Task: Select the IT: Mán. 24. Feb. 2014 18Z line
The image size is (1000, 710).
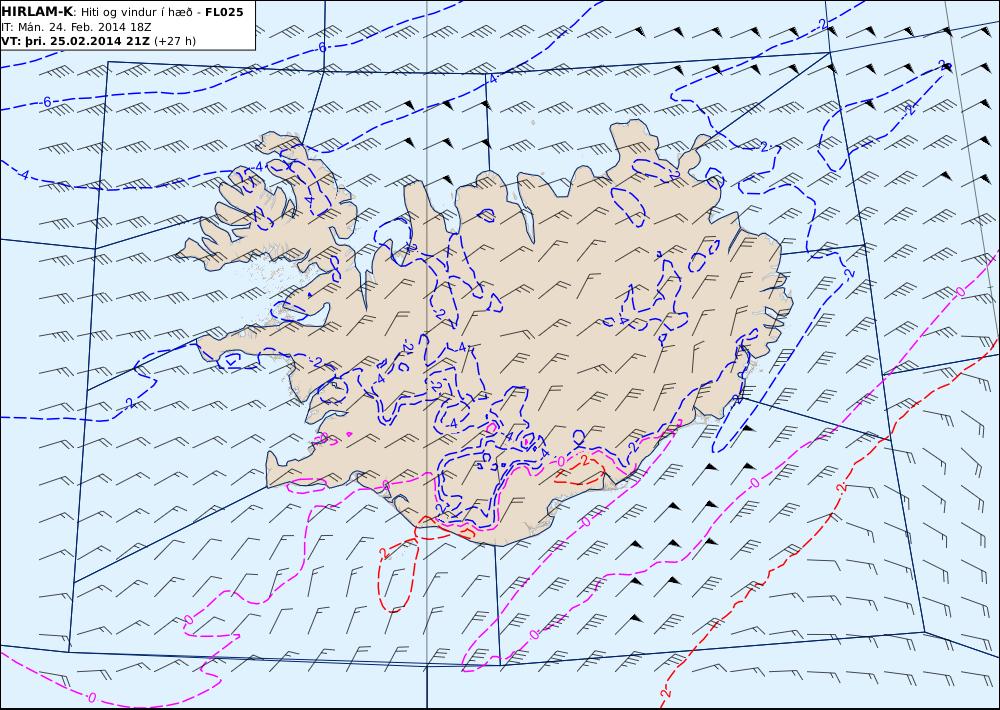Action: point(77,27)
